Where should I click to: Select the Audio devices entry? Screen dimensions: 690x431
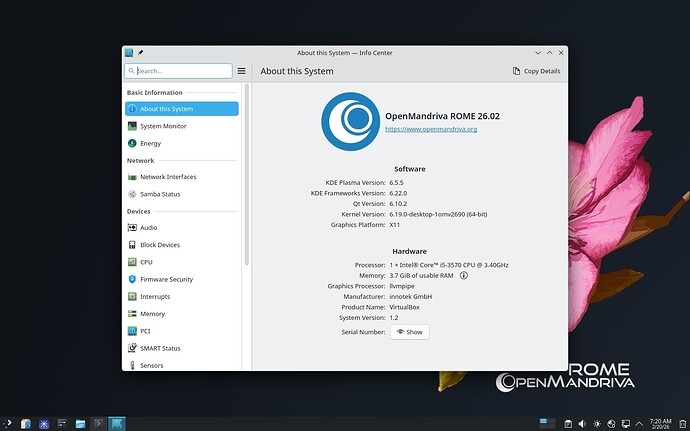pyautogui.click(x=148, y=228)
